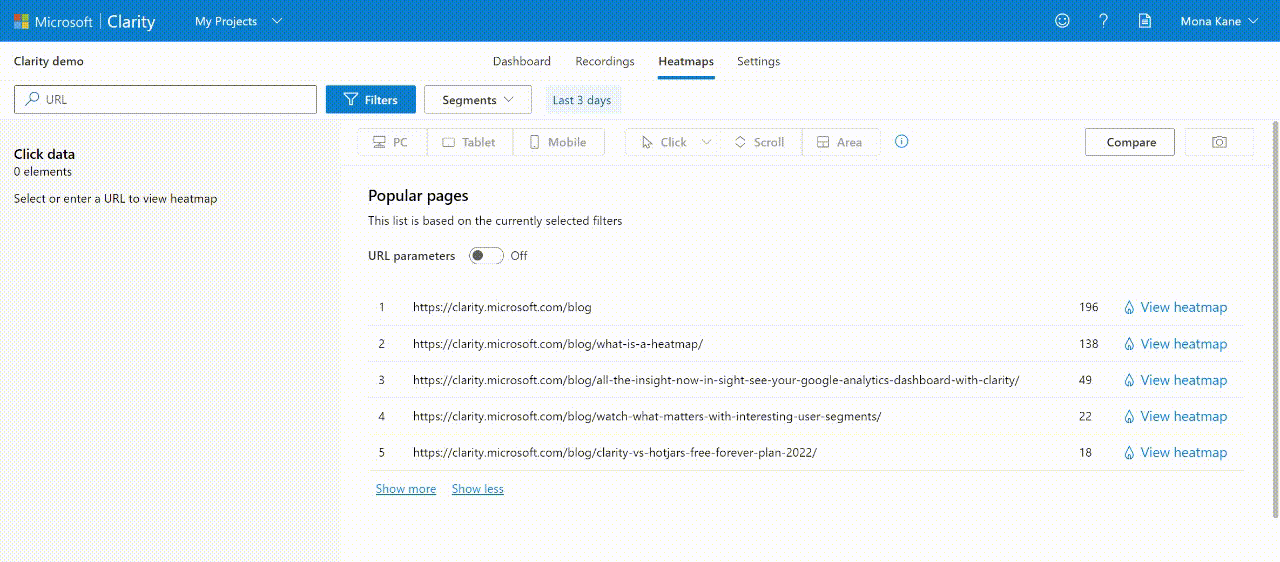Click the Show less link

click(x=478, y=489)
